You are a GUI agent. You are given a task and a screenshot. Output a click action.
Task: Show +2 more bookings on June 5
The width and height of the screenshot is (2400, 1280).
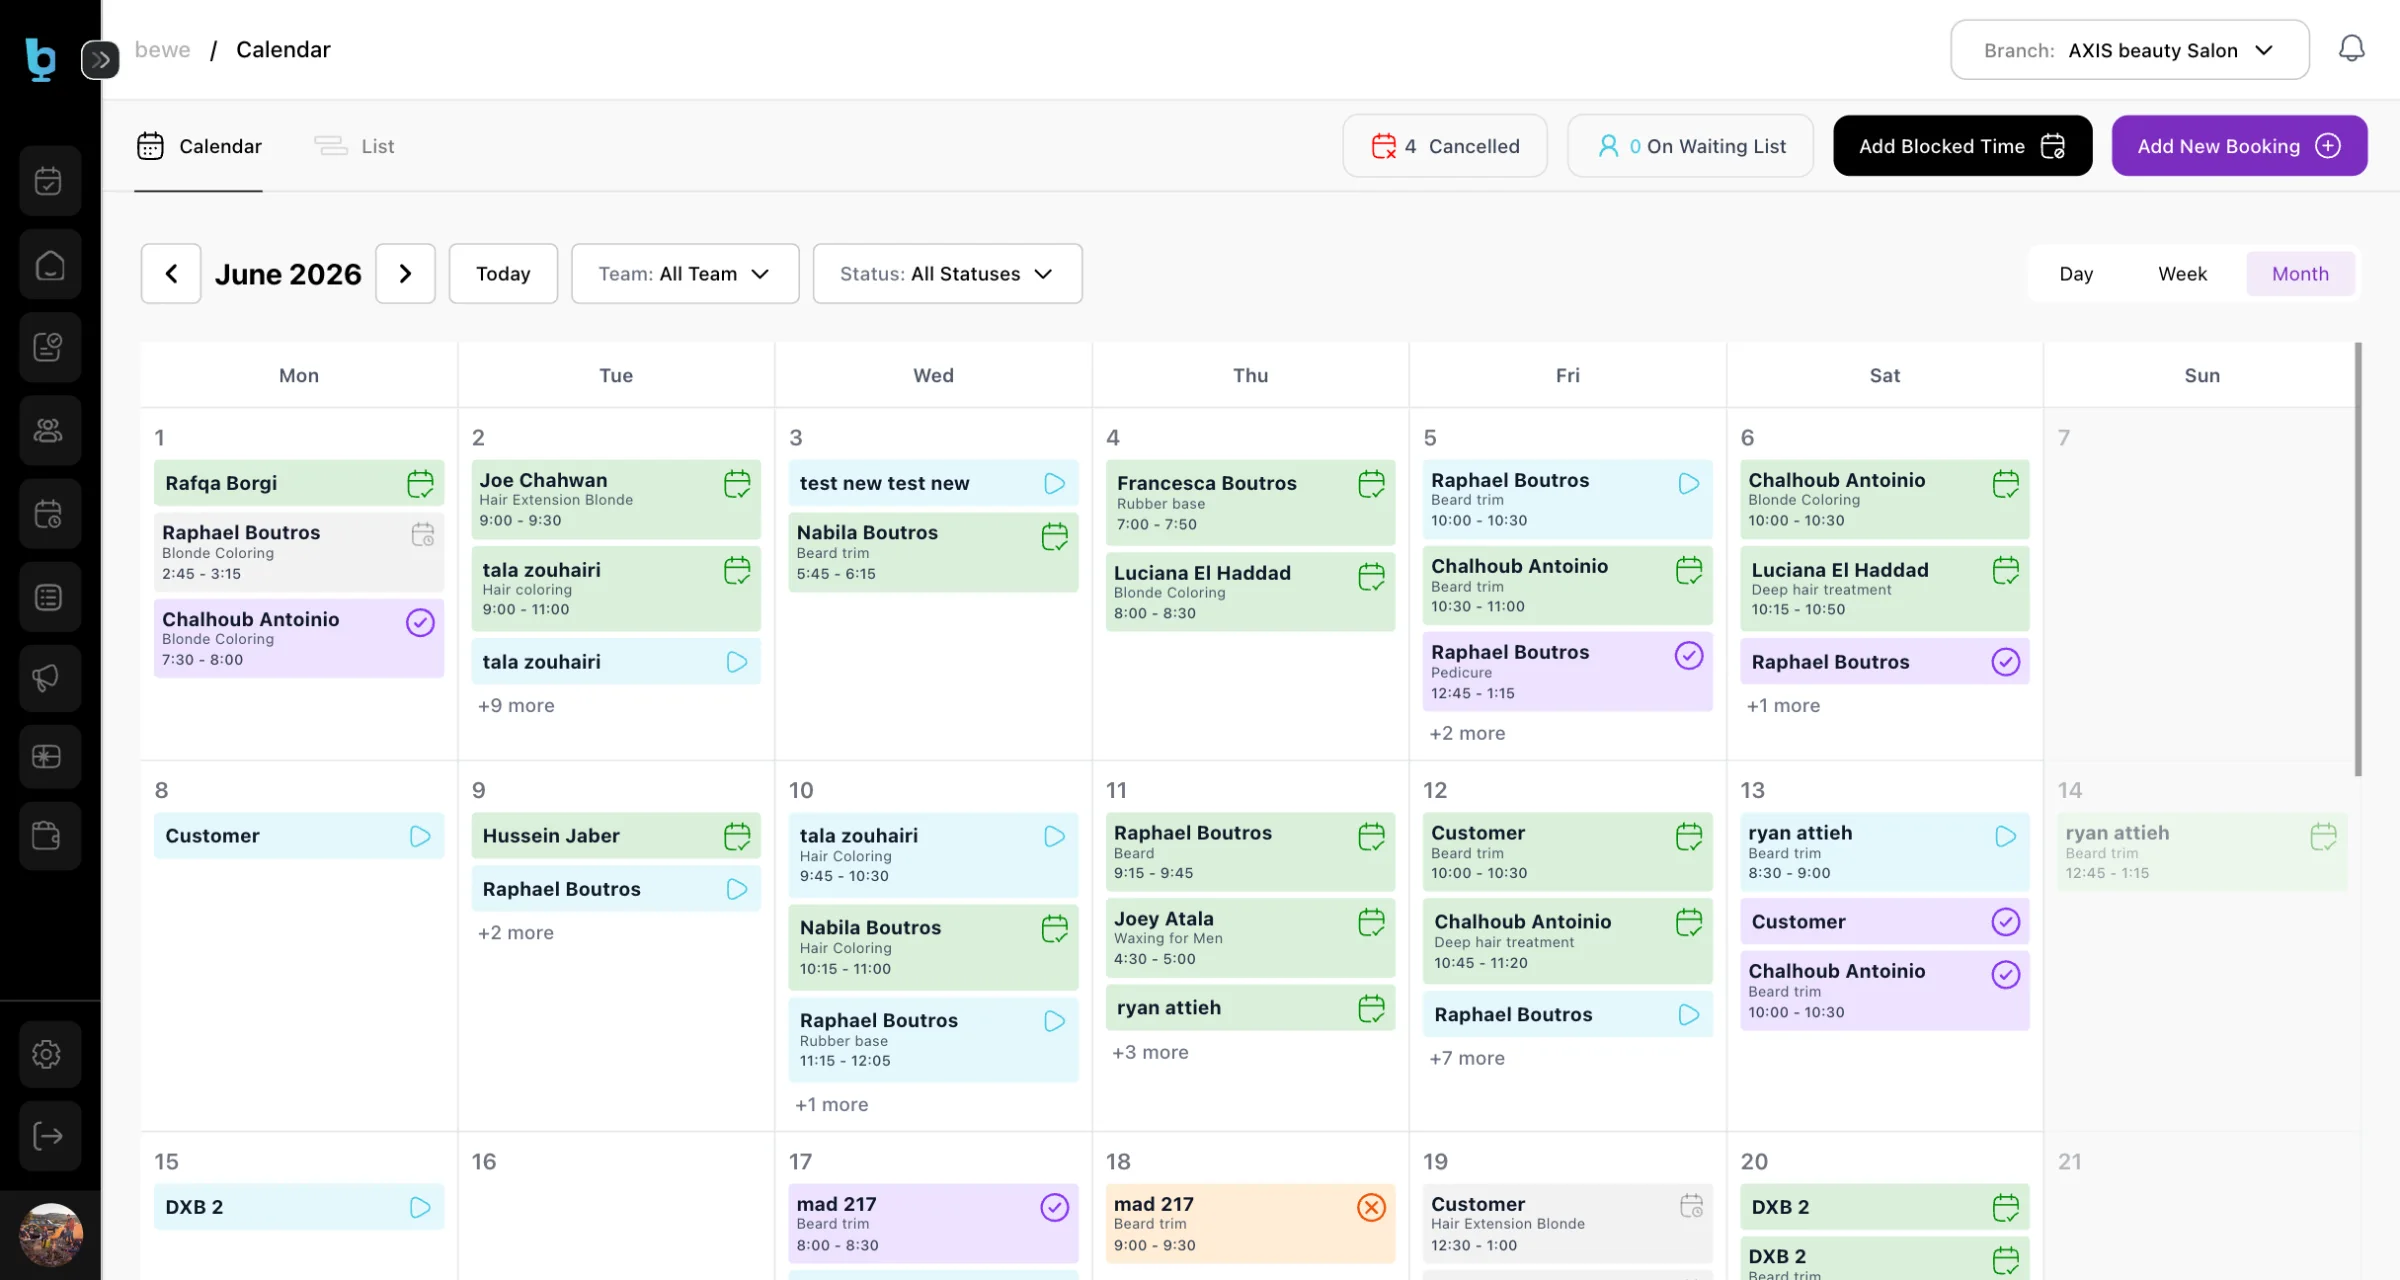(1467, 733)
